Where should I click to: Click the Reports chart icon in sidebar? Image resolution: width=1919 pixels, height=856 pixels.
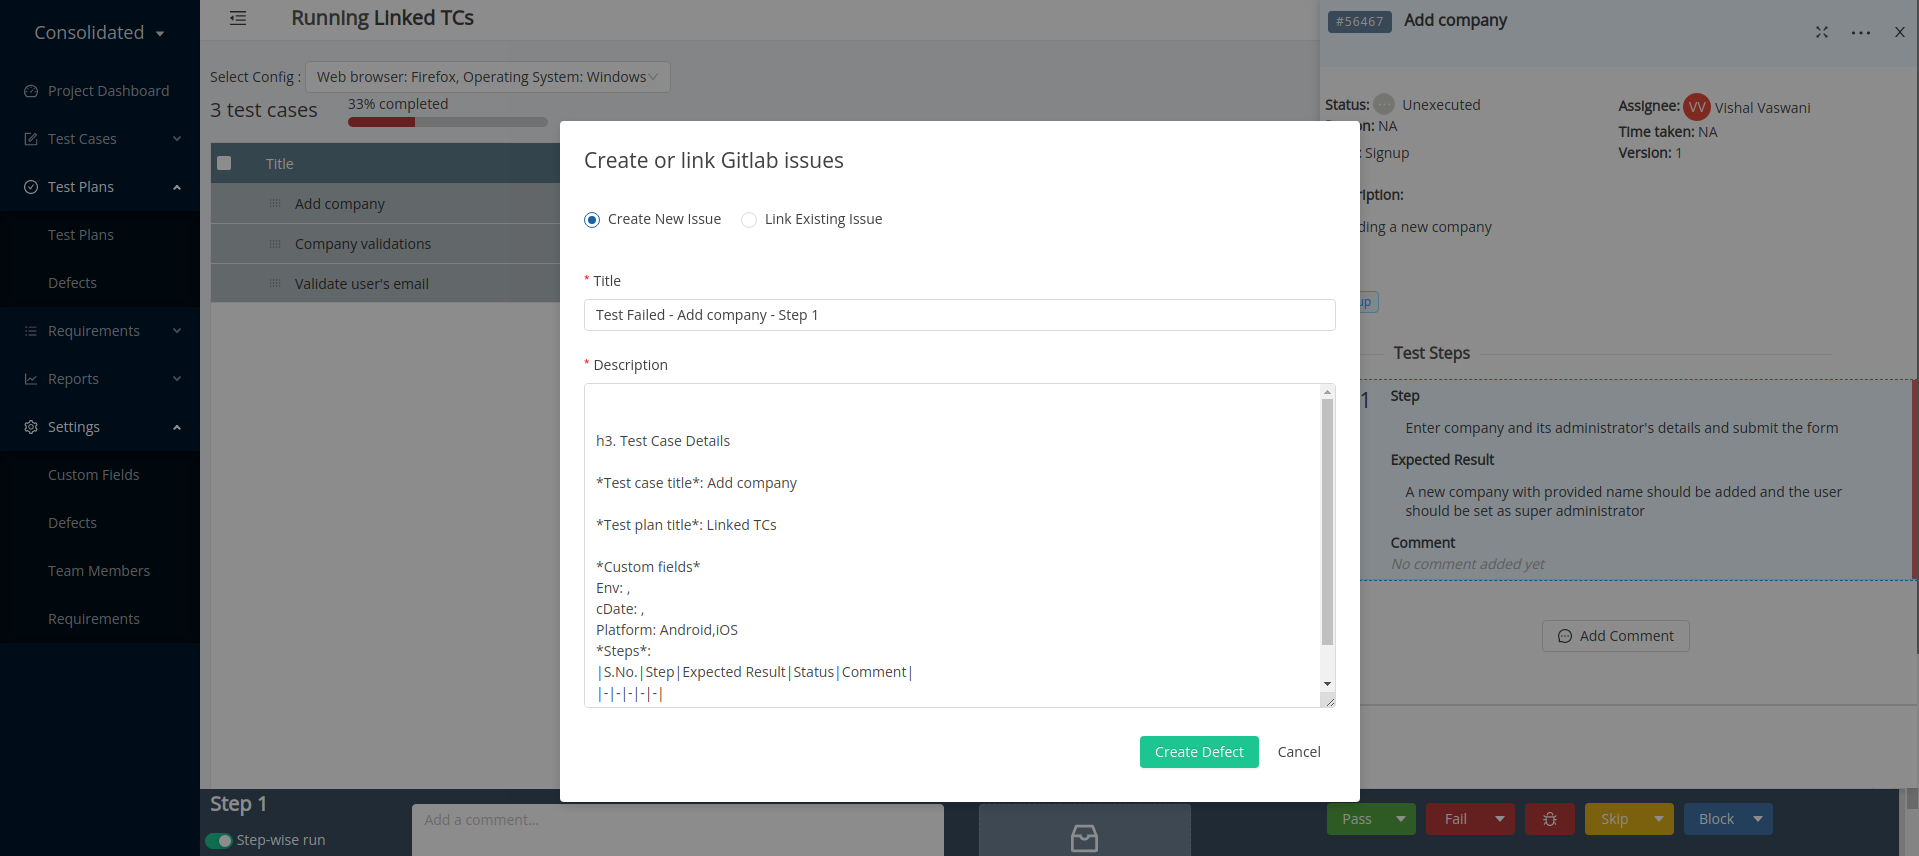pyautogui.click(x=31, y=379)
